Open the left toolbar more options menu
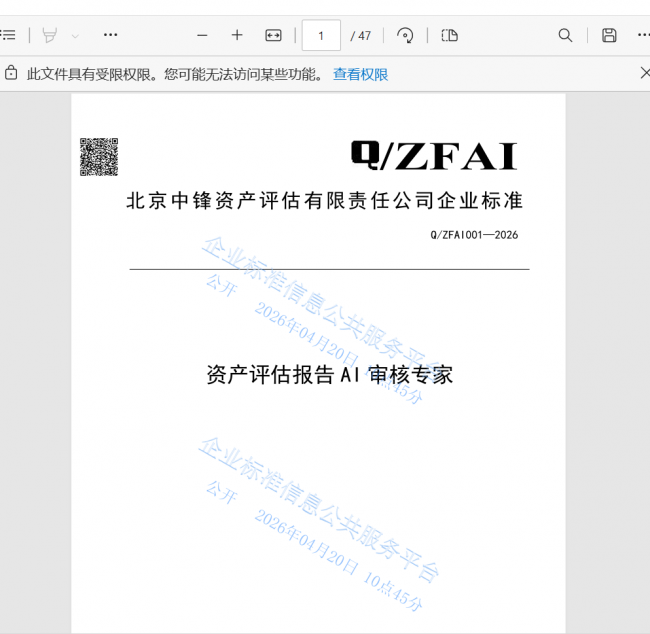 click(x=110, y=35)
